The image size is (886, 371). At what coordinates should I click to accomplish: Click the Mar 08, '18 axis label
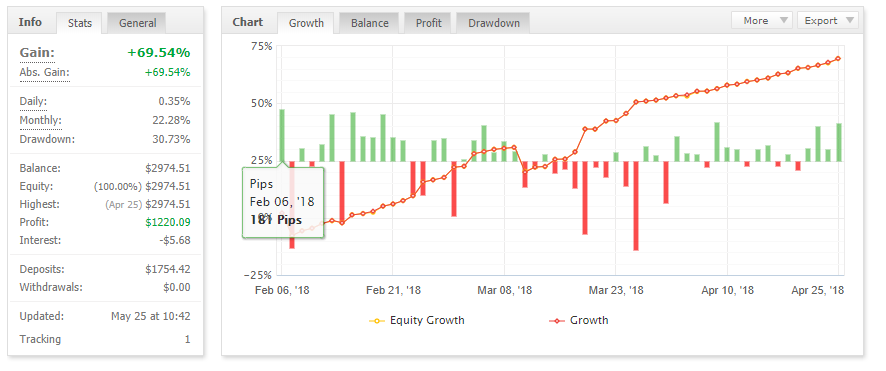click(505, 290)
